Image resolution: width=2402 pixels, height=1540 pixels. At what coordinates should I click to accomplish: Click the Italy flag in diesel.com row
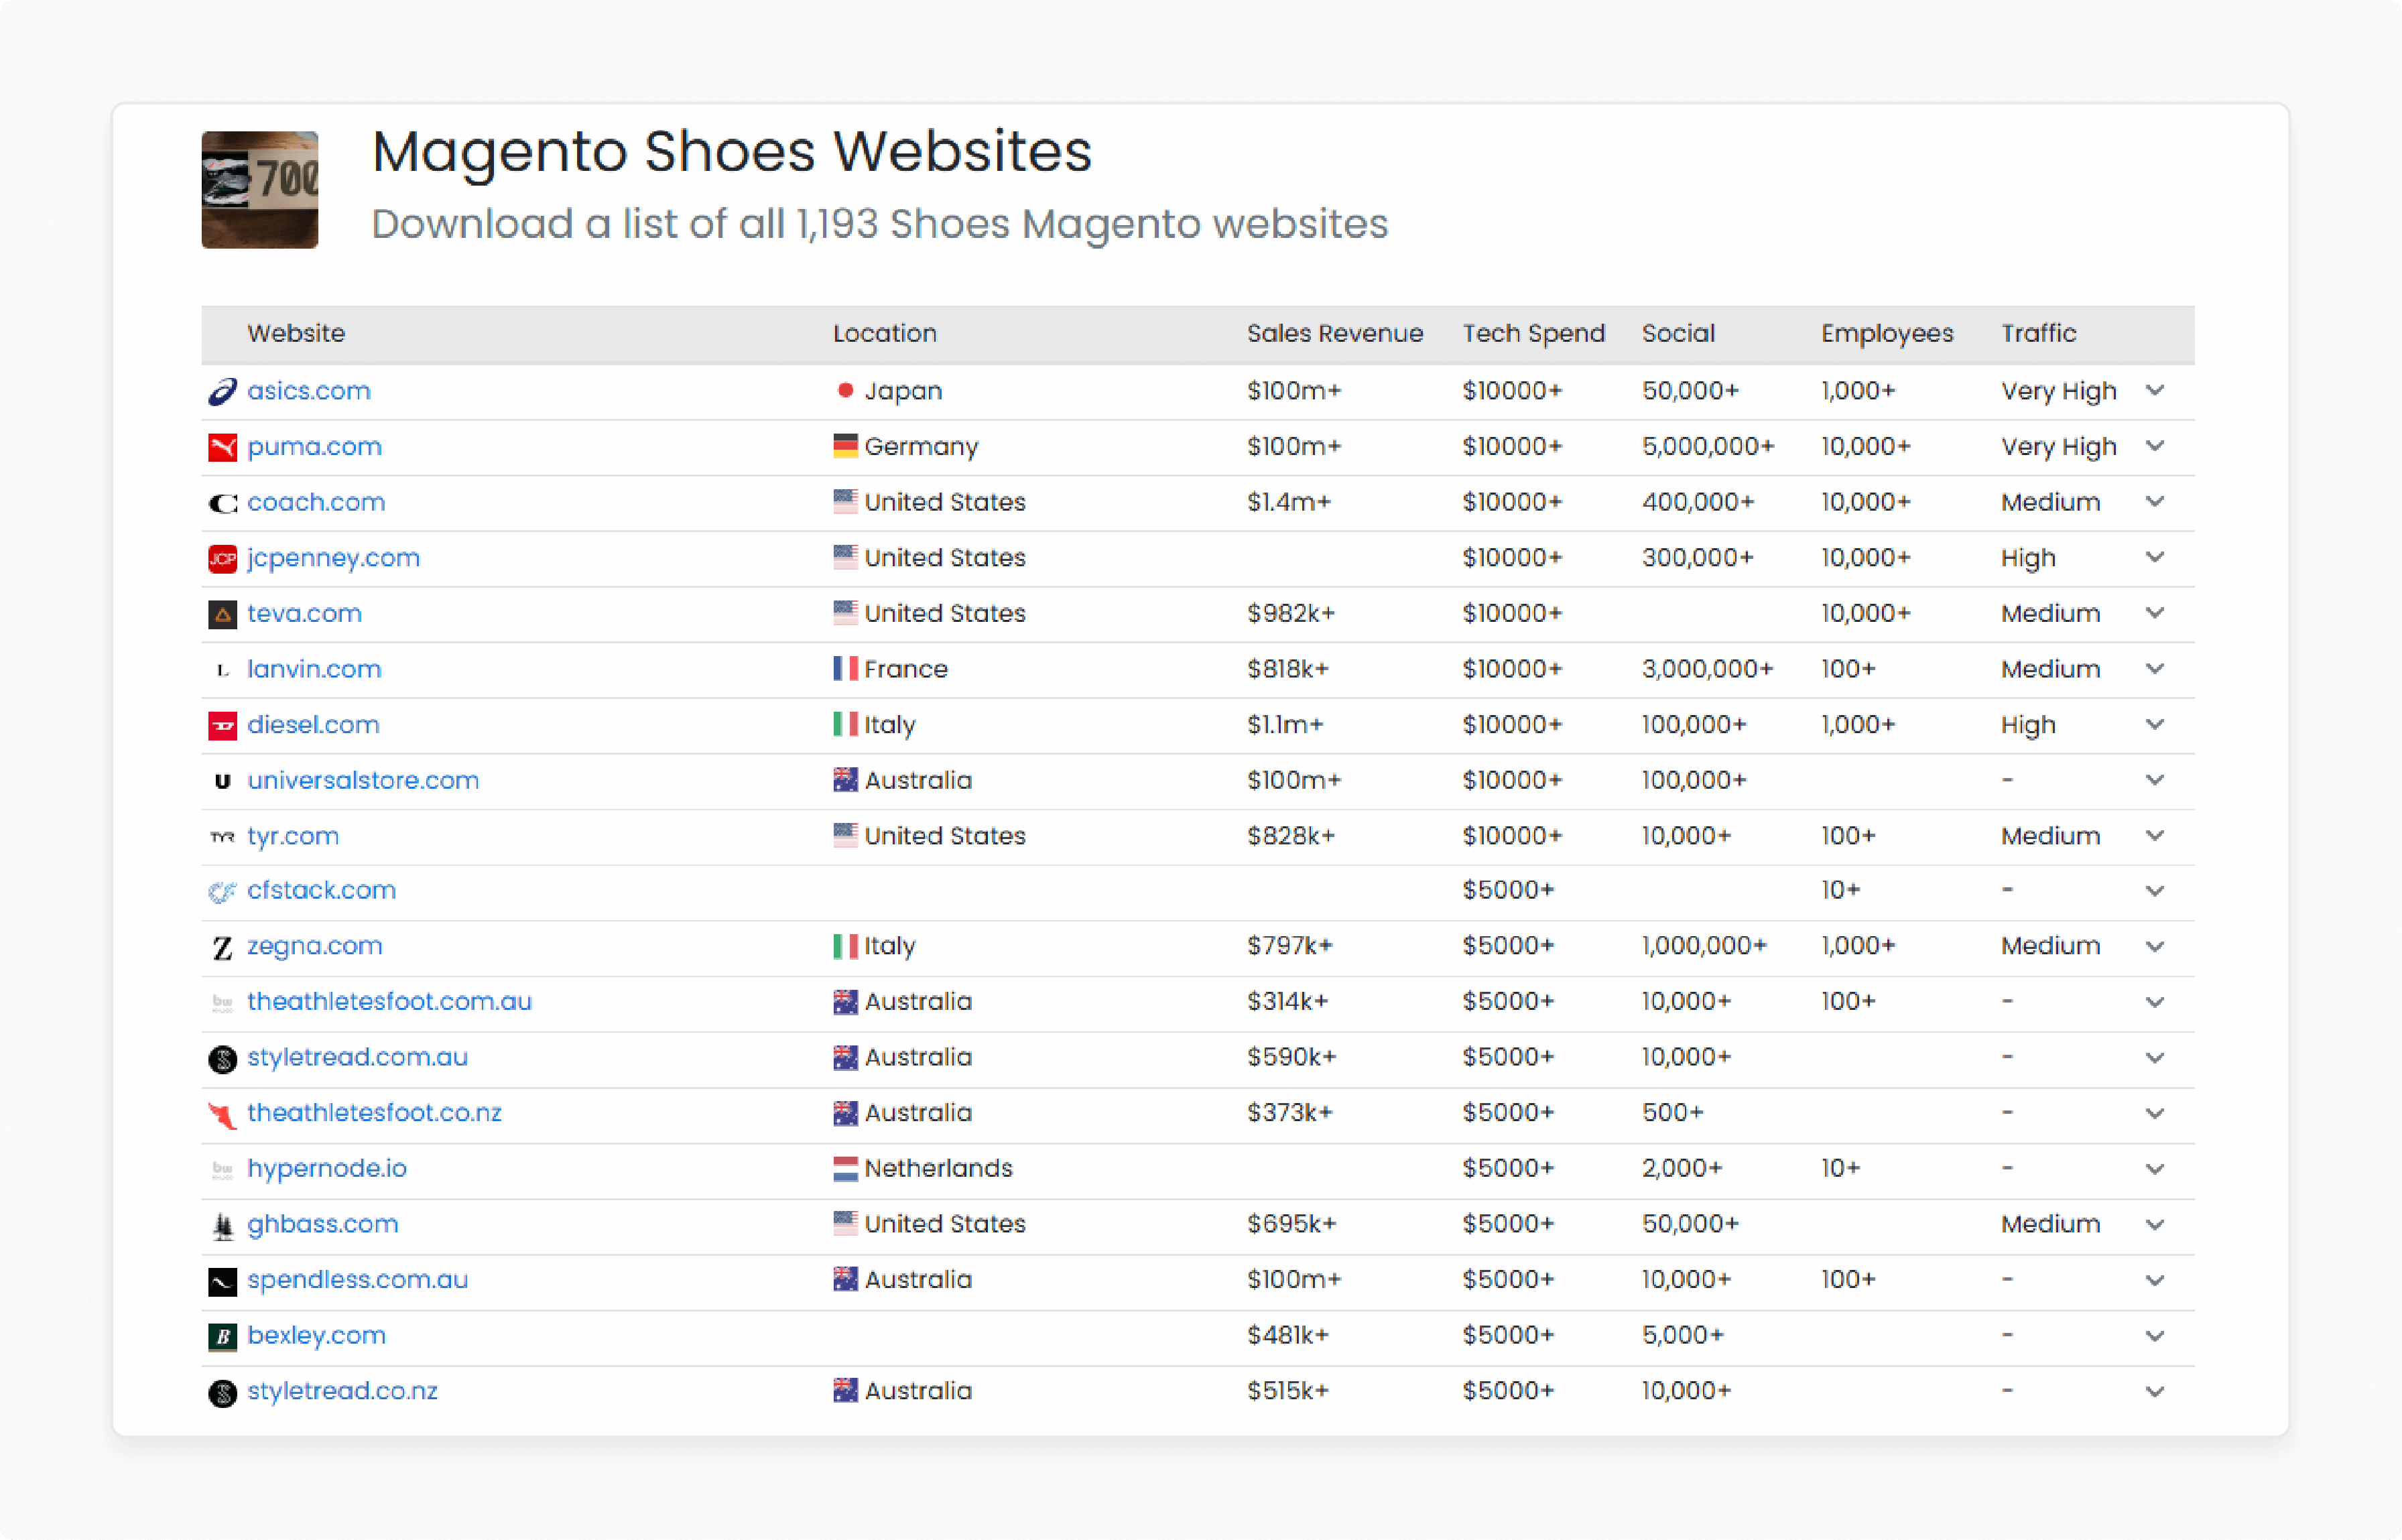point(845,723)
